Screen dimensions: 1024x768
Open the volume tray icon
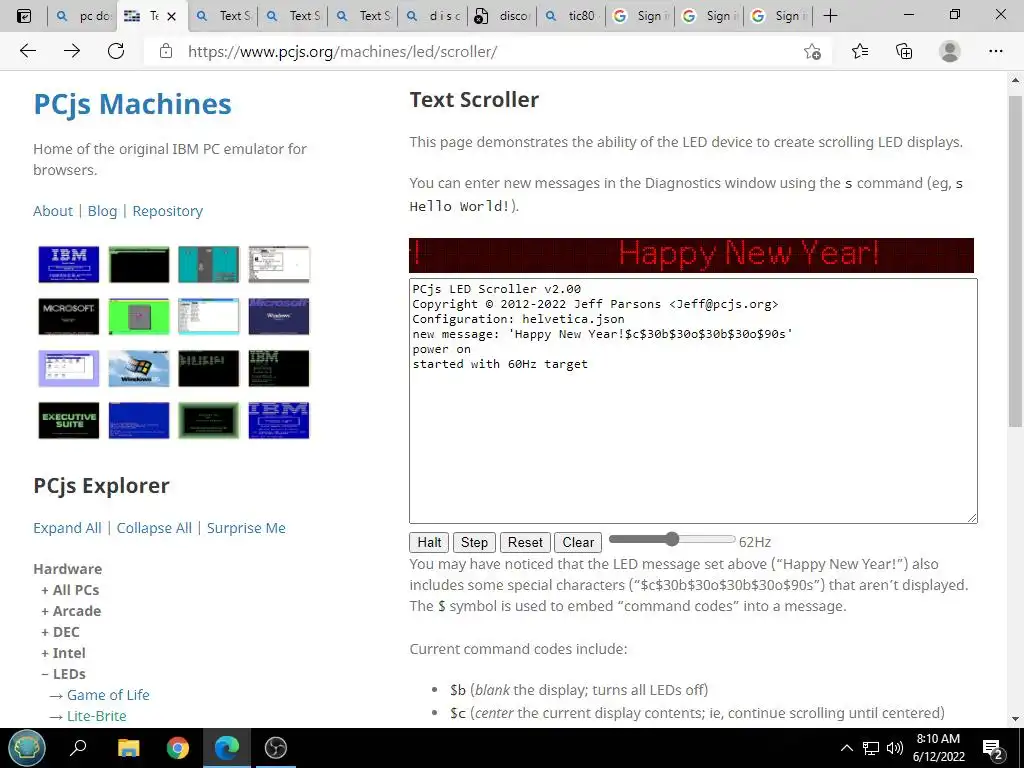pyautogui.click(x=895, y=748)
